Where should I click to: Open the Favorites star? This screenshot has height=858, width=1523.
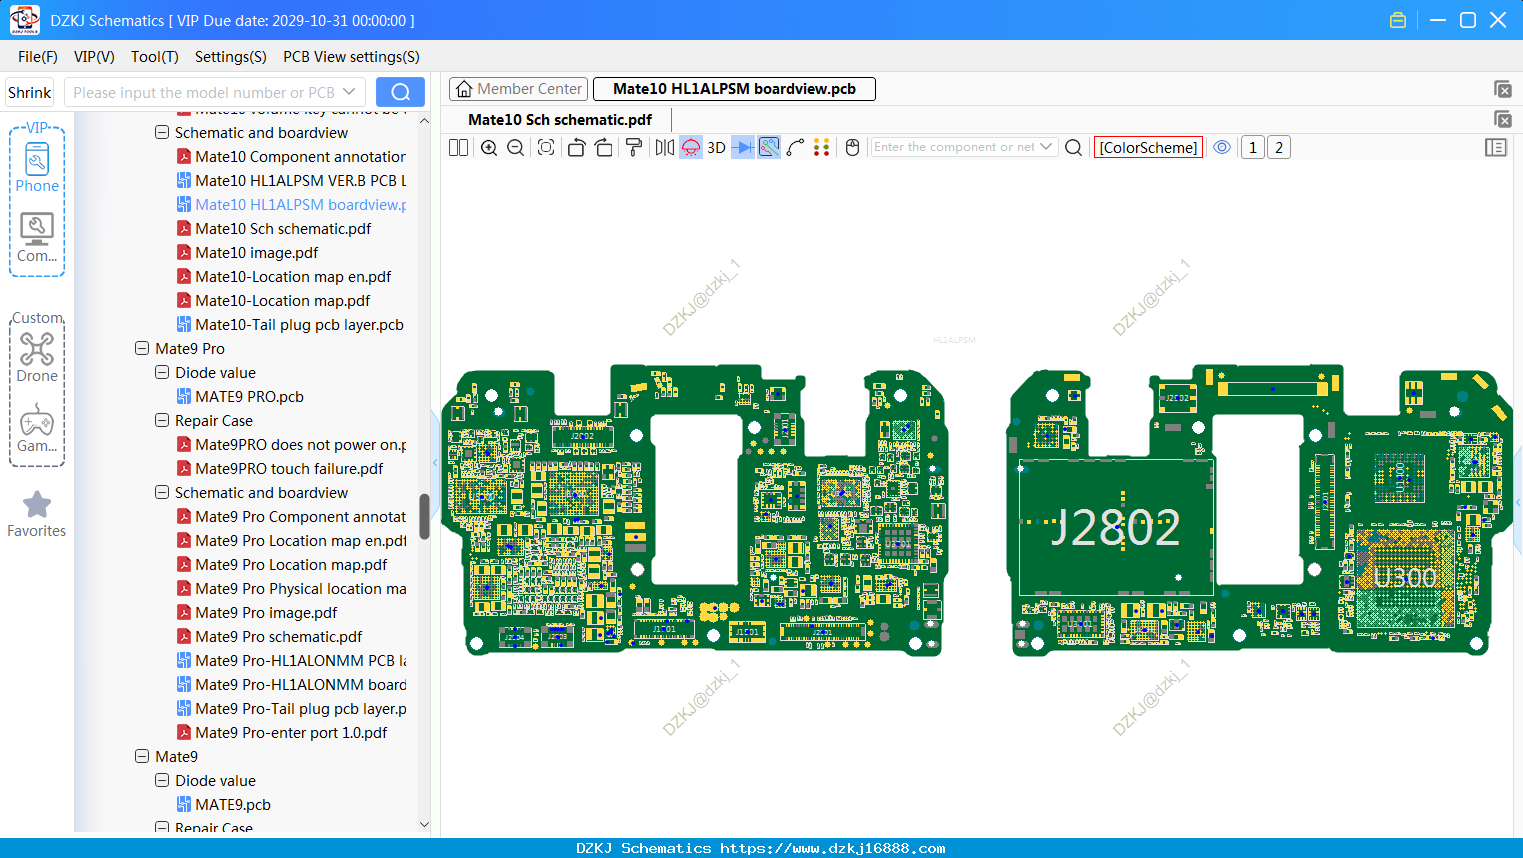37,514
